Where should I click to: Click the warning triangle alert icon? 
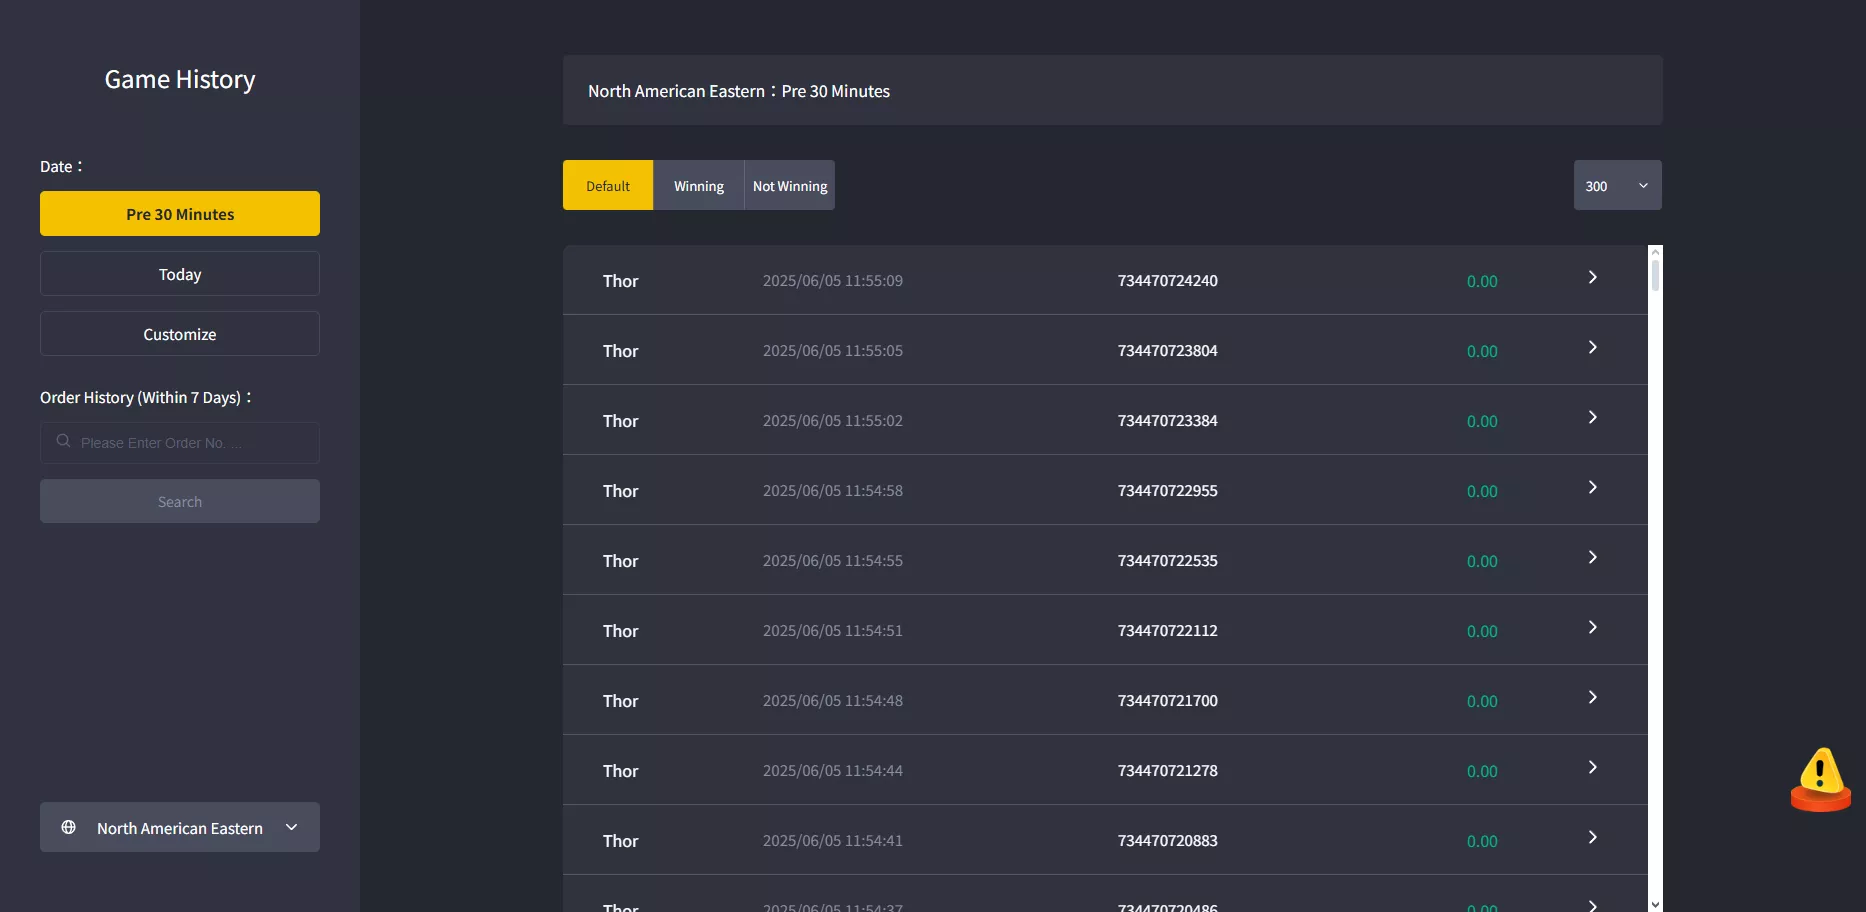(x=1820, y=779)
